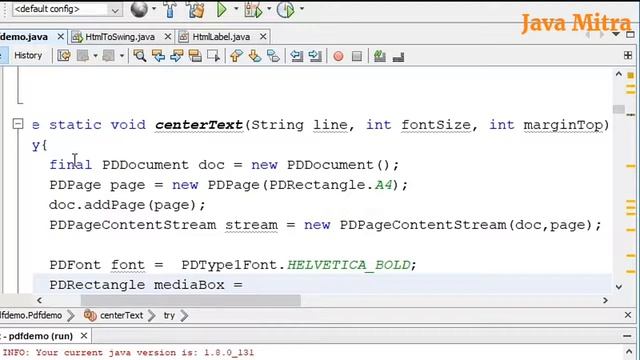Close the demo.java tab
Image resolution: width=640 pixels, height=360 pixels.
pos(60,37)
